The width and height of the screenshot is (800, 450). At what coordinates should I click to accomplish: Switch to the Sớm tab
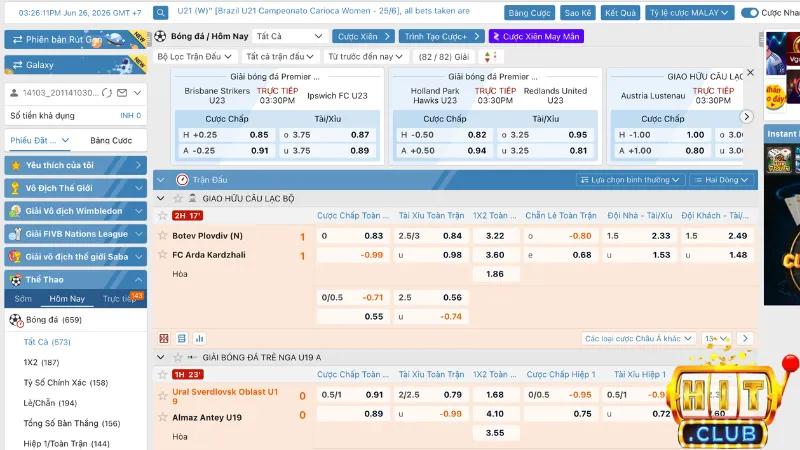[x=23, y=298]
